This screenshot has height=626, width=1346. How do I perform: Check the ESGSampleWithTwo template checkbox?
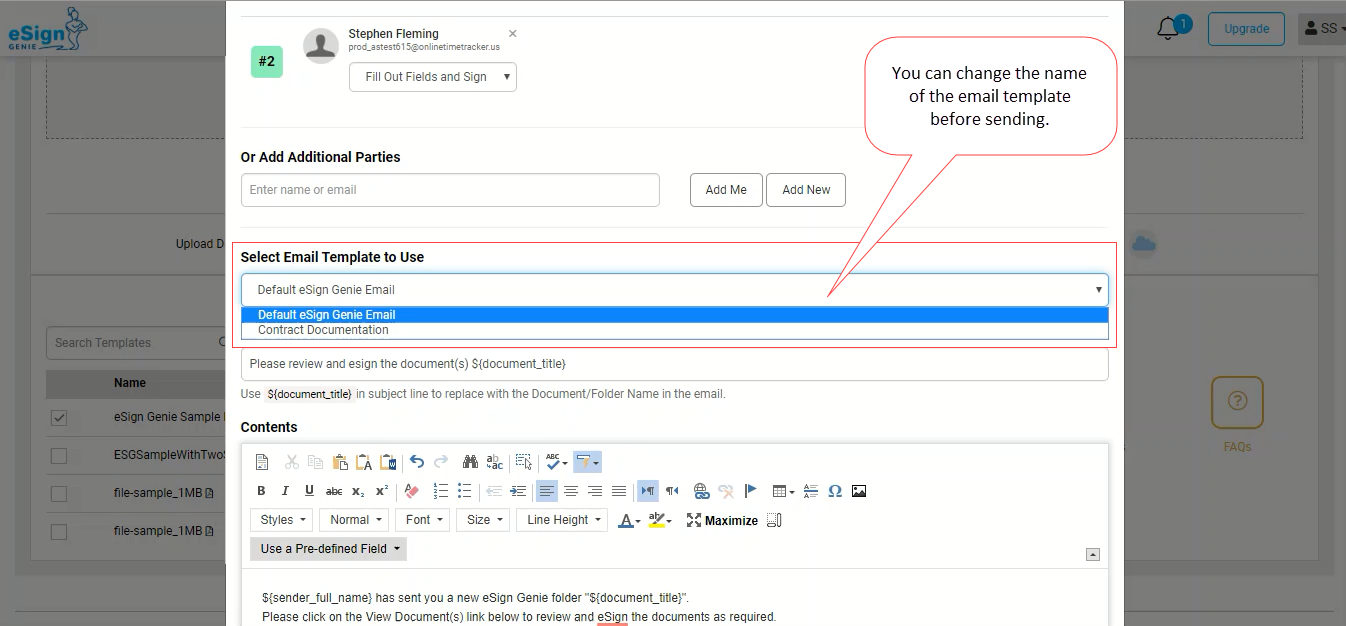click(59, 456)
